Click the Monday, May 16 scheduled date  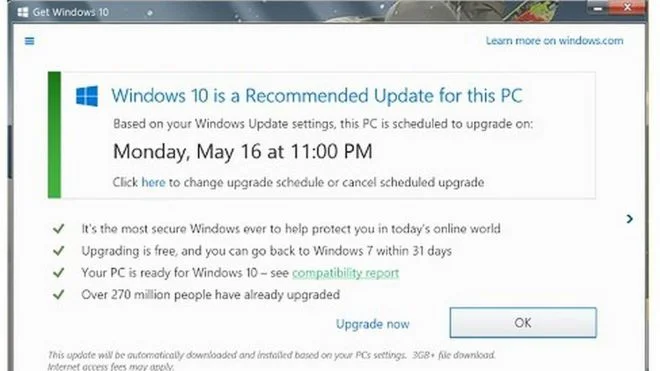(242, 151)
